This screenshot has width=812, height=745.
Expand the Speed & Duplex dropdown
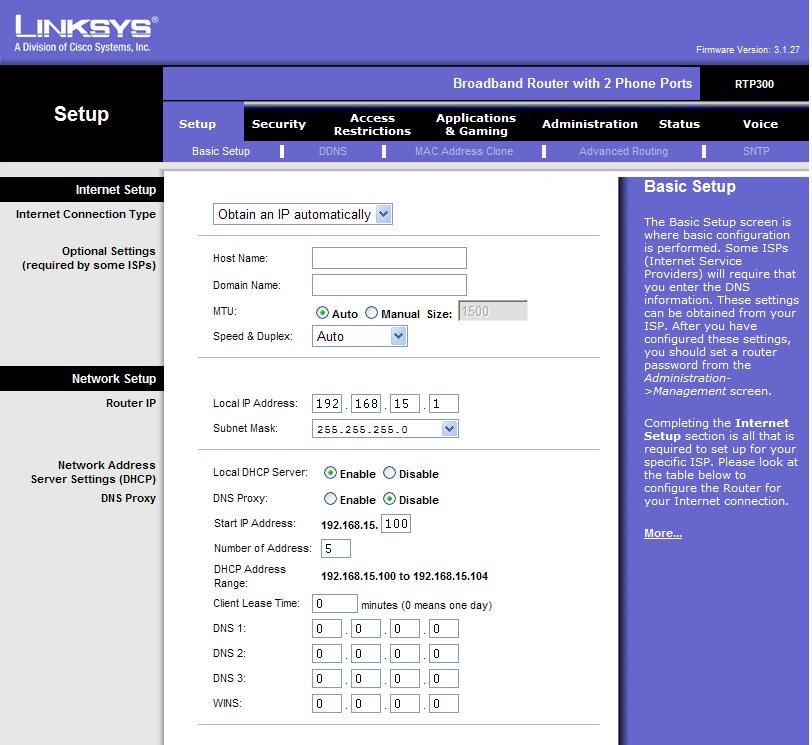click(x=359, y=336)
